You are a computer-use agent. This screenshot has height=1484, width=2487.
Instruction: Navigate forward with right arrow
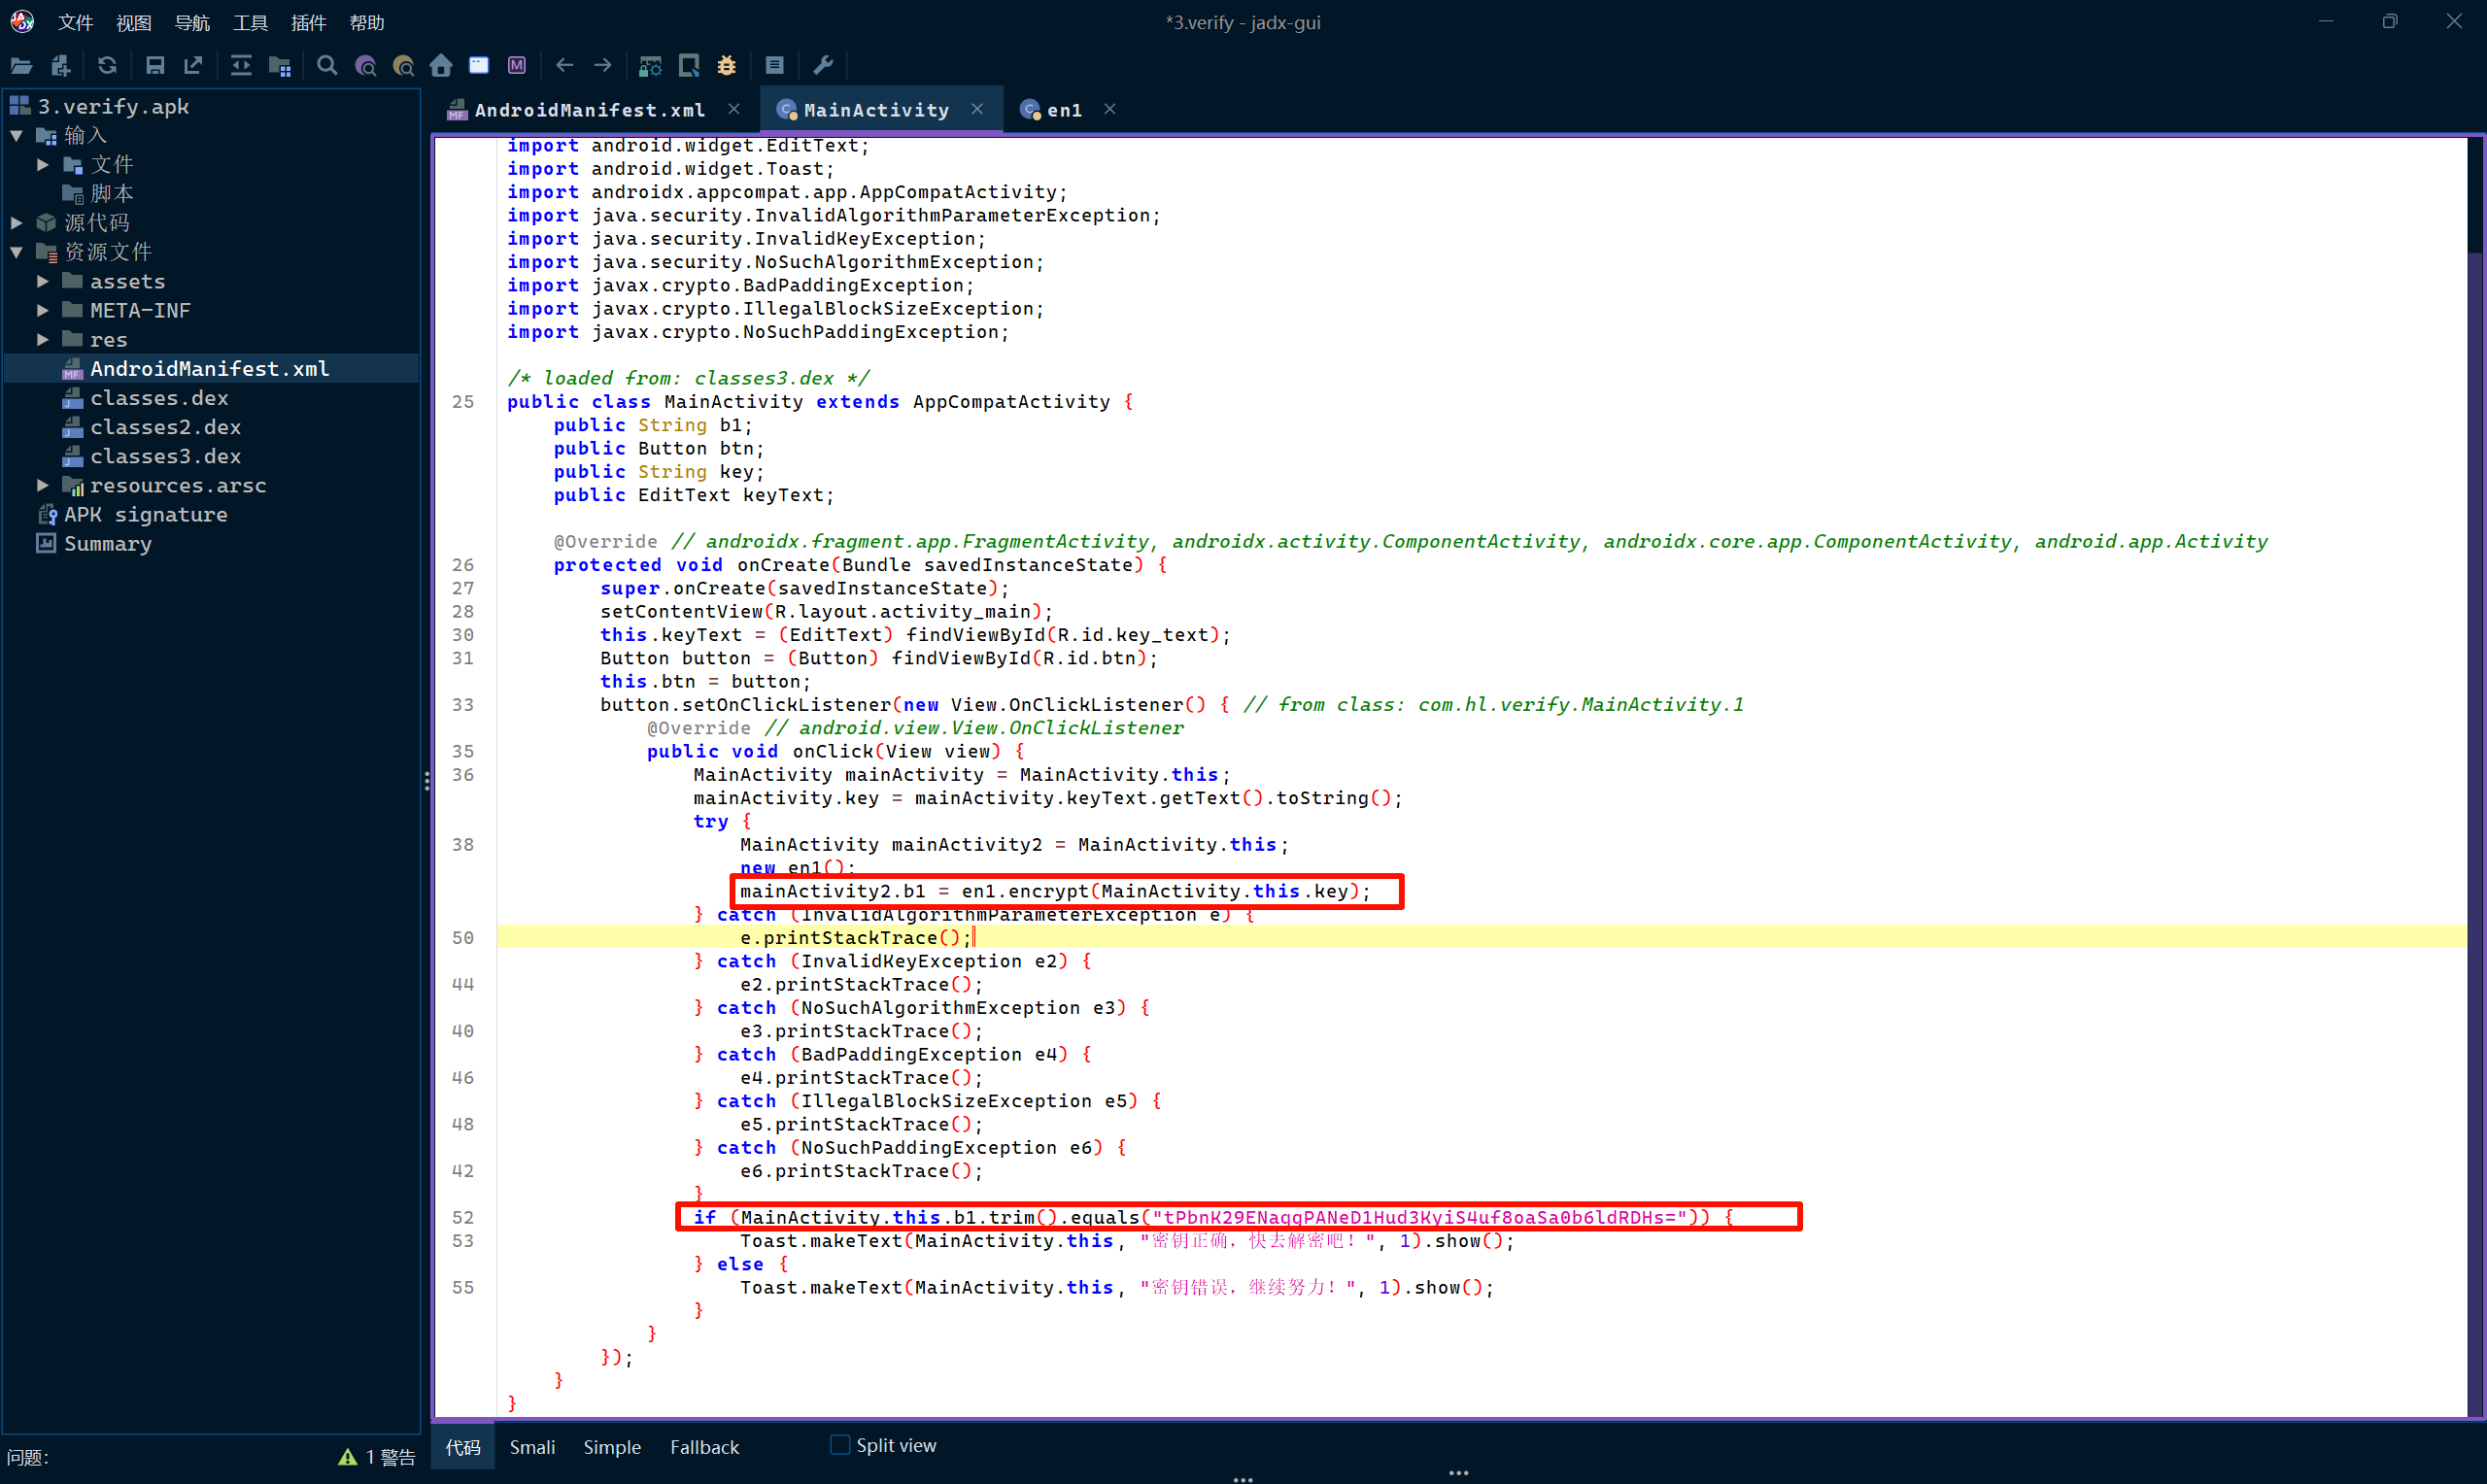tap(603, 66)
